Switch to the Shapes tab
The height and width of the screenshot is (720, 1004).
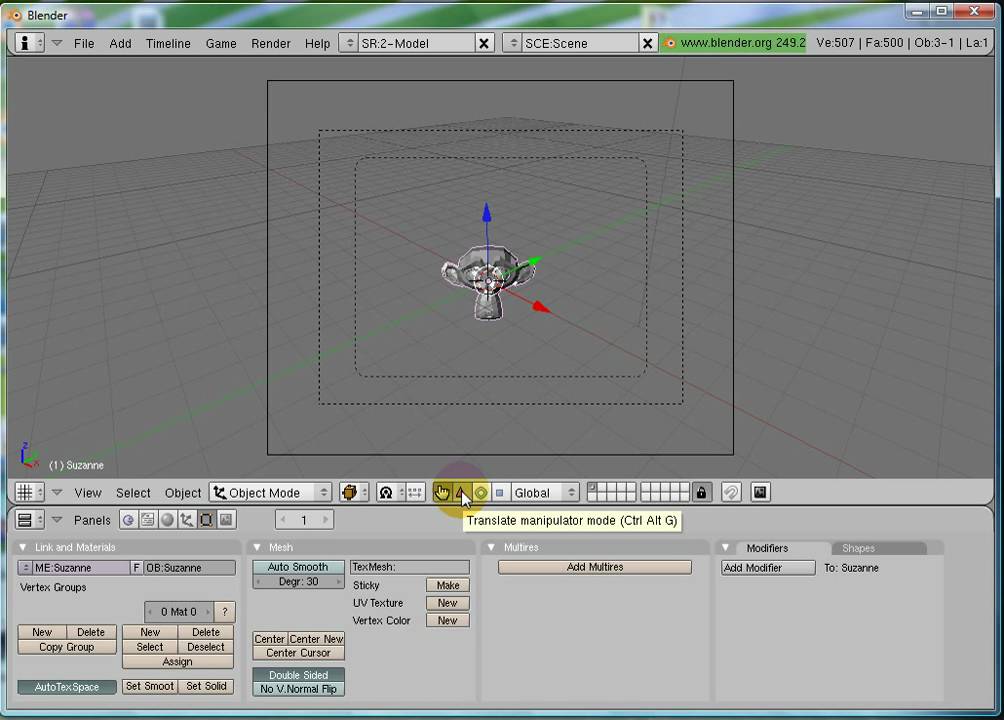[878, 548]
